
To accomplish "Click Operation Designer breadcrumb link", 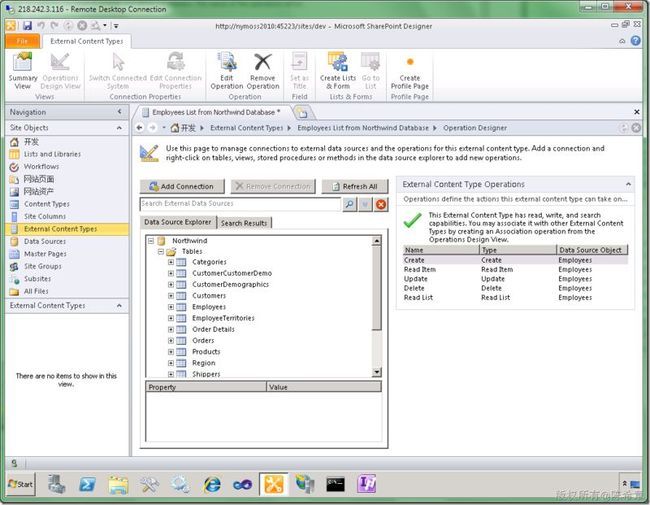I will tap(475, 128).
